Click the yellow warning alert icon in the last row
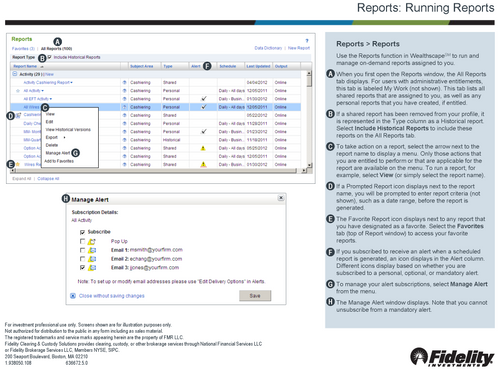 [x=203, y=164]
